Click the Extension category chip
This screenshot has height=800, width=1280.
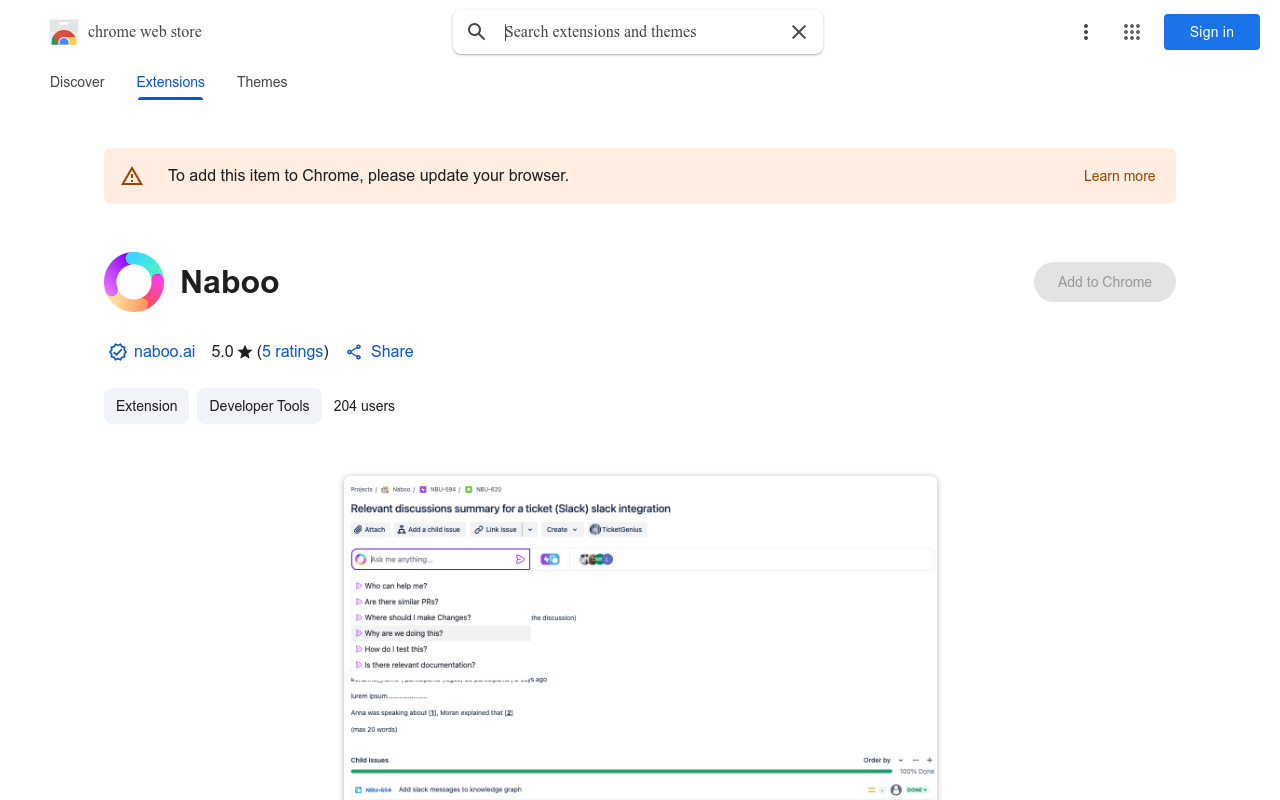146,406
